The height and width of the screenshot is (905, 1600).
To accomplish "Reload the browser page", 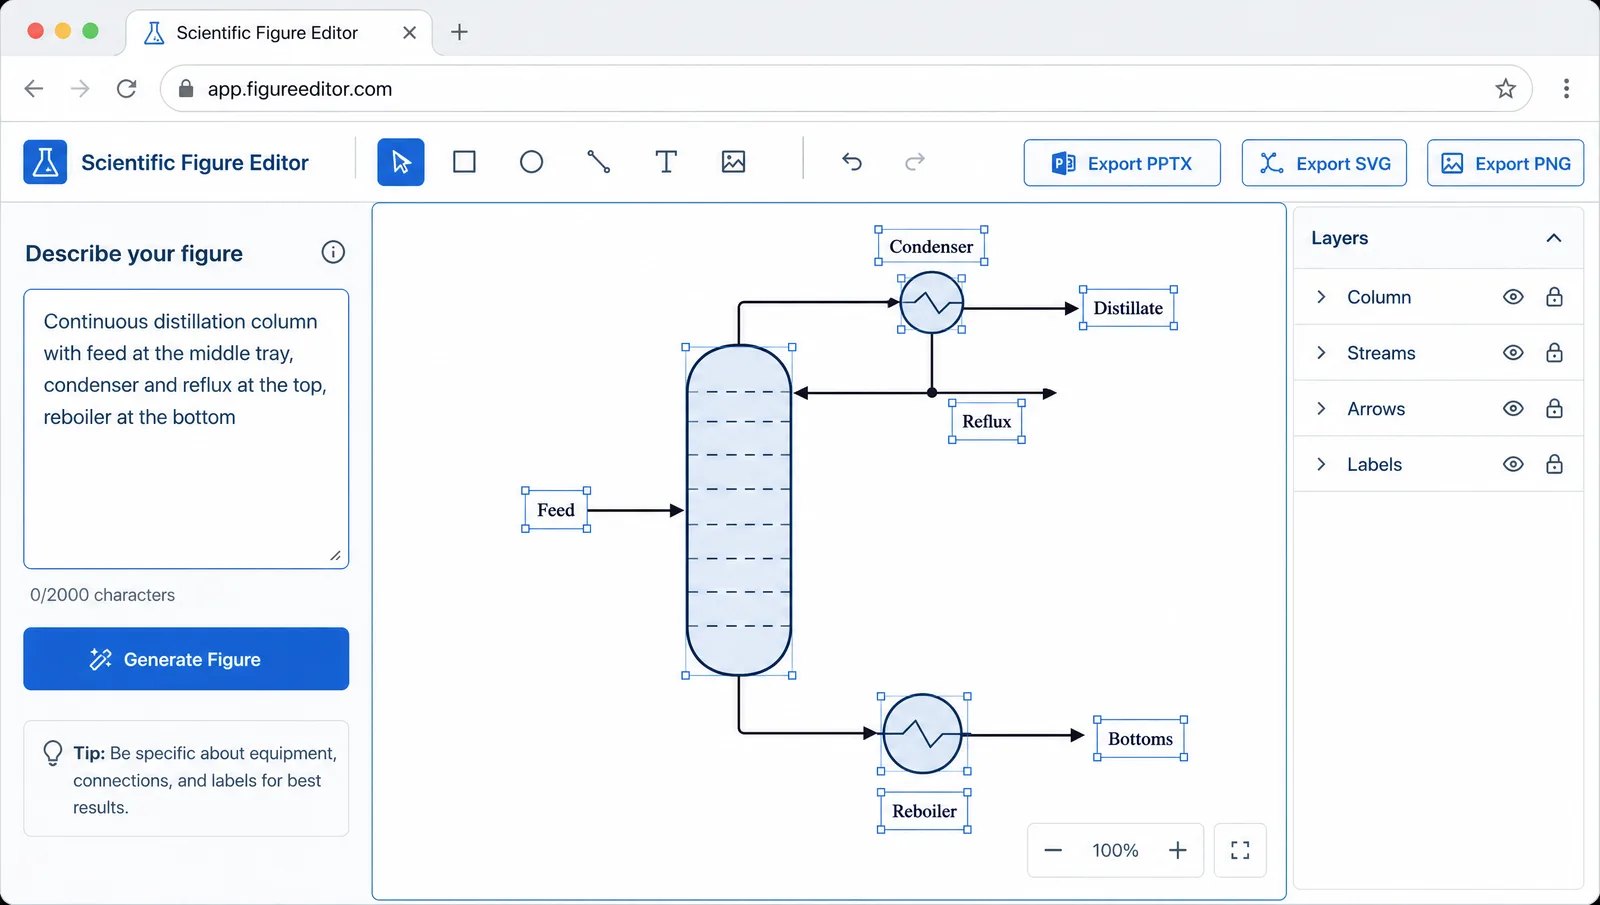I will coord(127,89).
